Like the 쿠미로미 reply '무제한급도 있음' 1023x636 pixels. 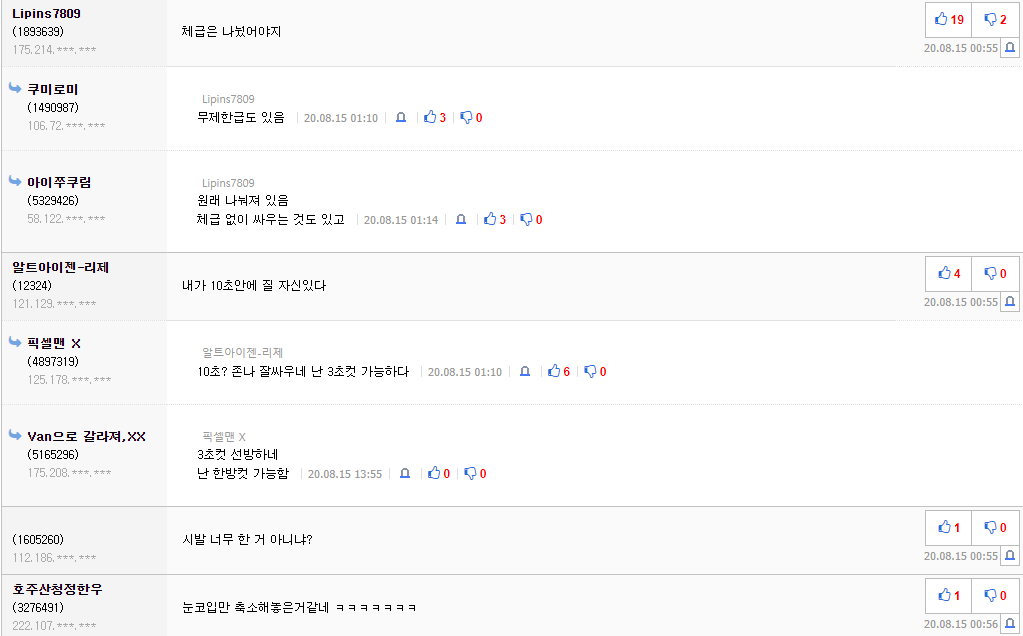pyautogui.click(x=435, y=117)
